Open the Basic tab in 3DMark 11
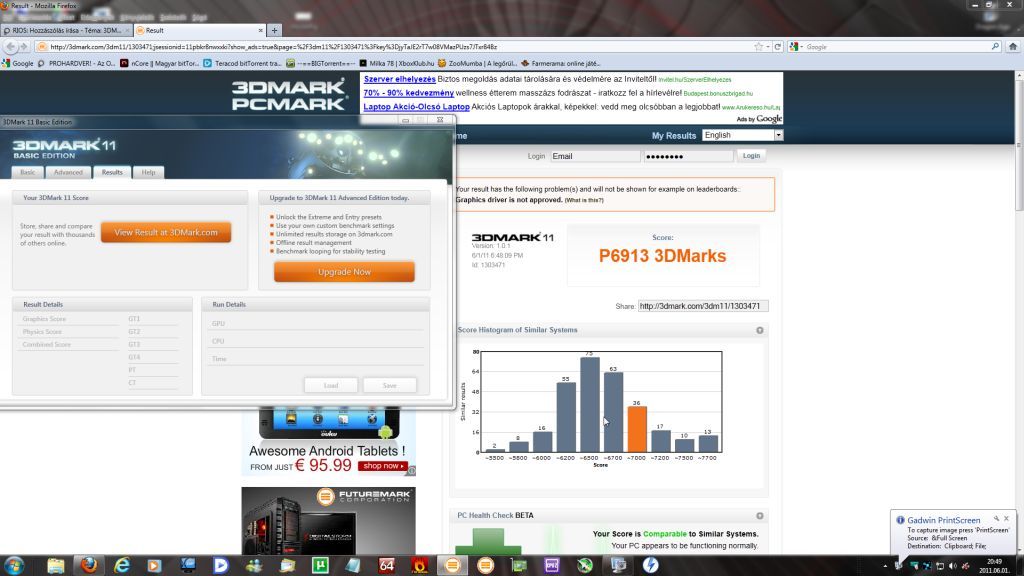This screenshot has height=576, width=1024. pos(27,172)
